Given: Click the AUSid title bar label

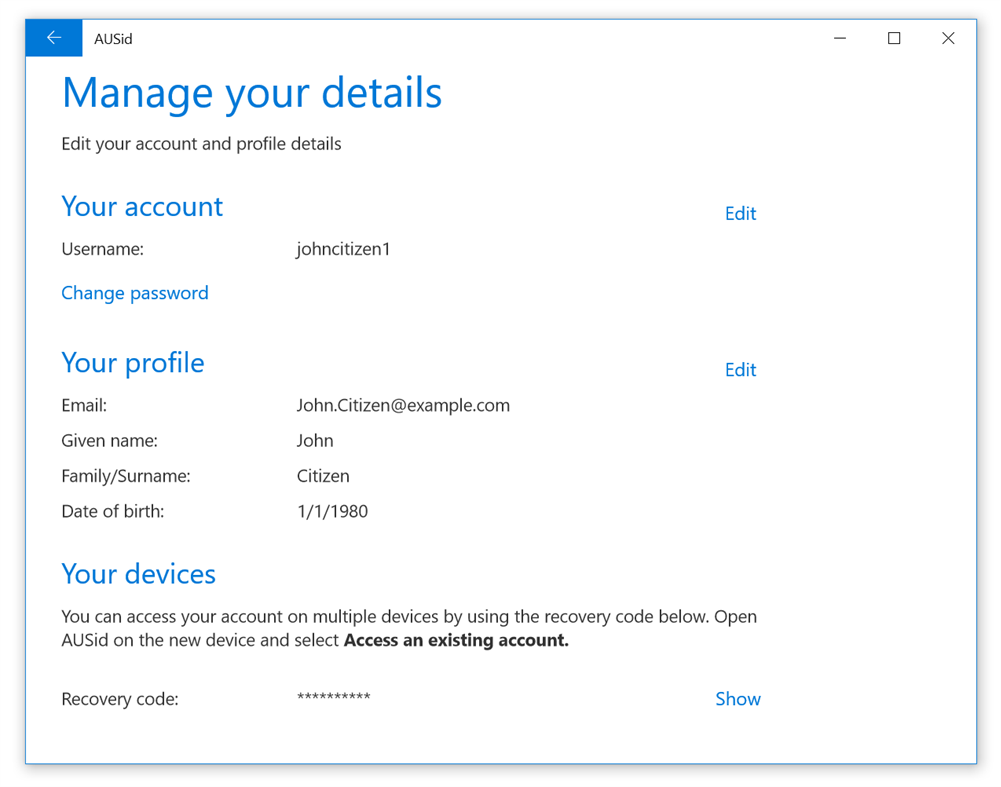Looking at the screenshot, I should 112,38.
